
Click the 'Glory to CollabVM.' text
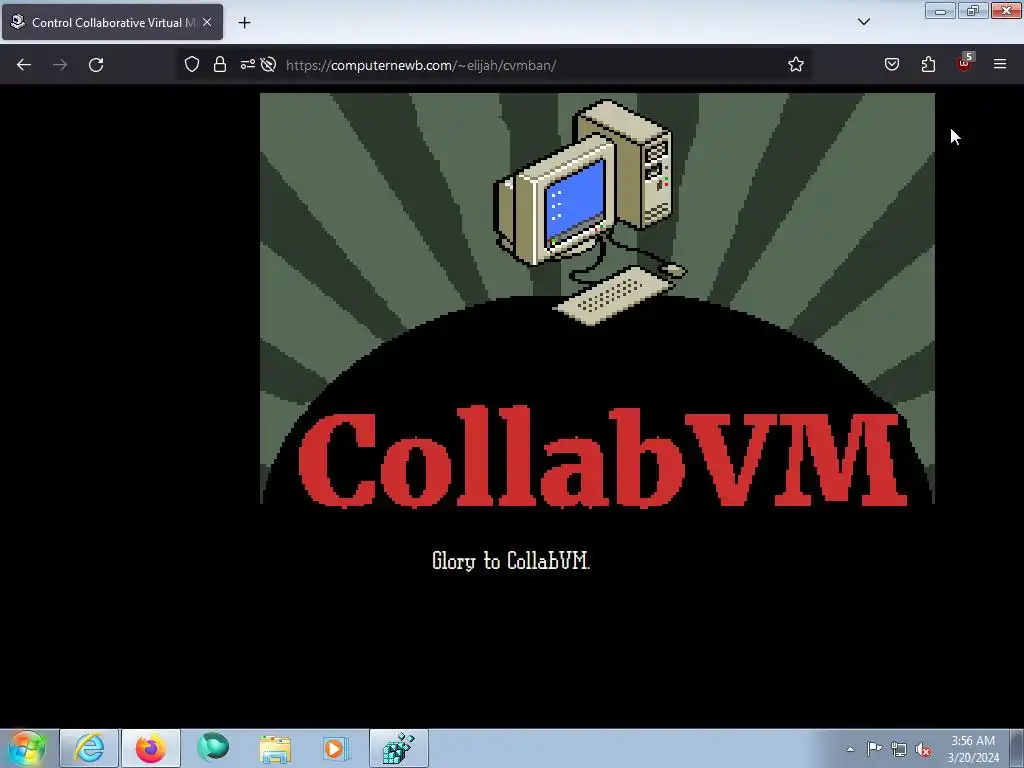511,561
